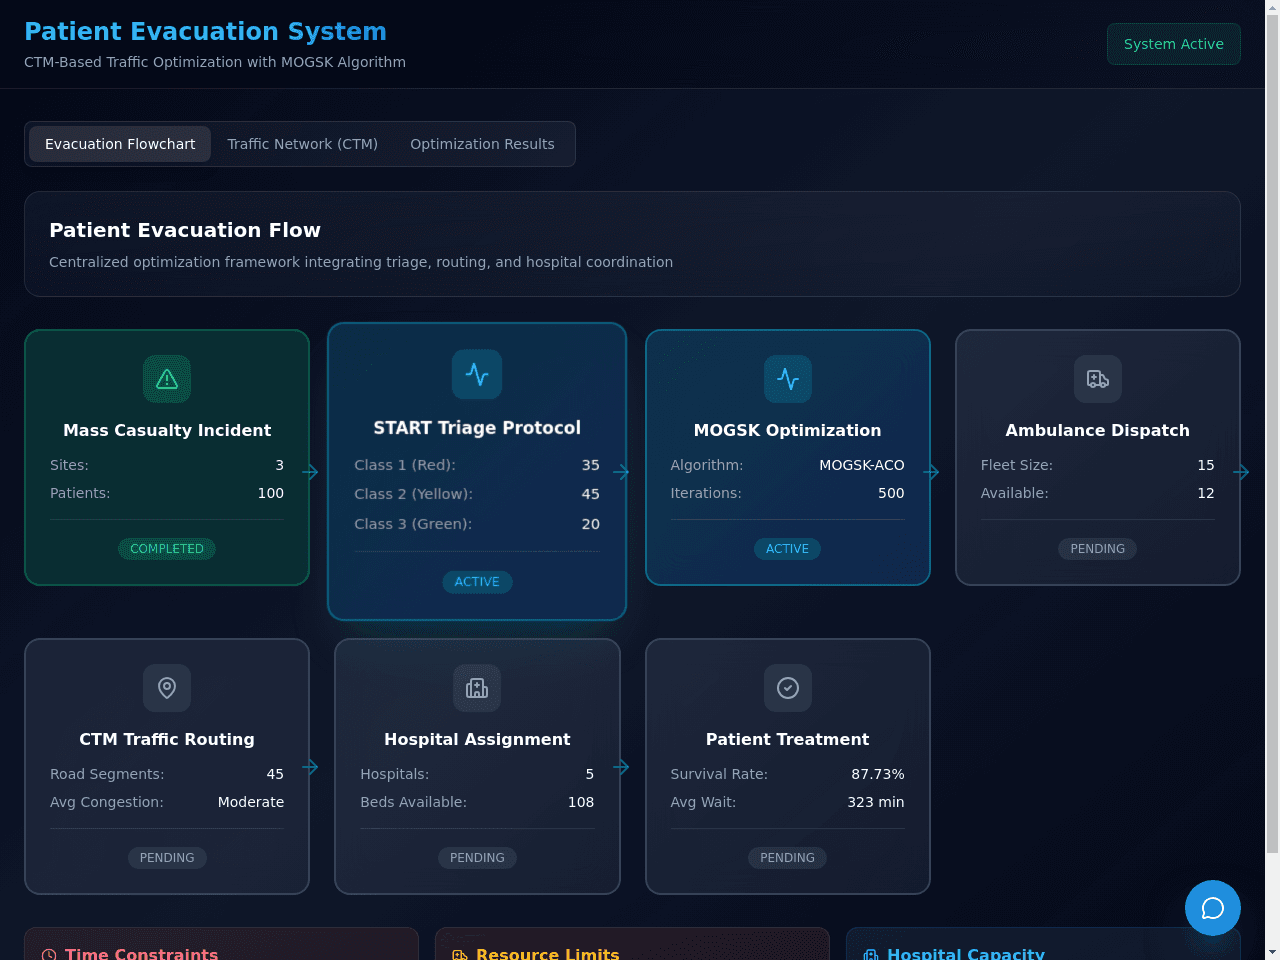
Task: Click the Patient Treatment checkmark circle icon
Action: tap(788, 688)
